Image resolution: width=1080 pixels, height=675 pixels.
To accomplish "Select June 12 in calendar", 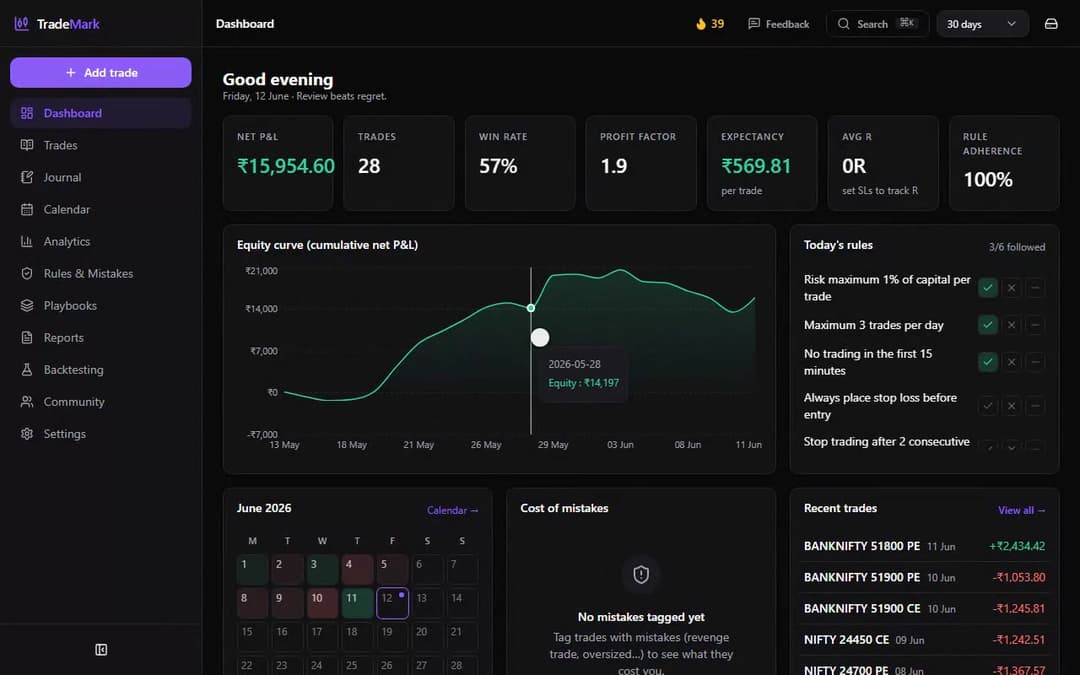I will coord(393,603).
